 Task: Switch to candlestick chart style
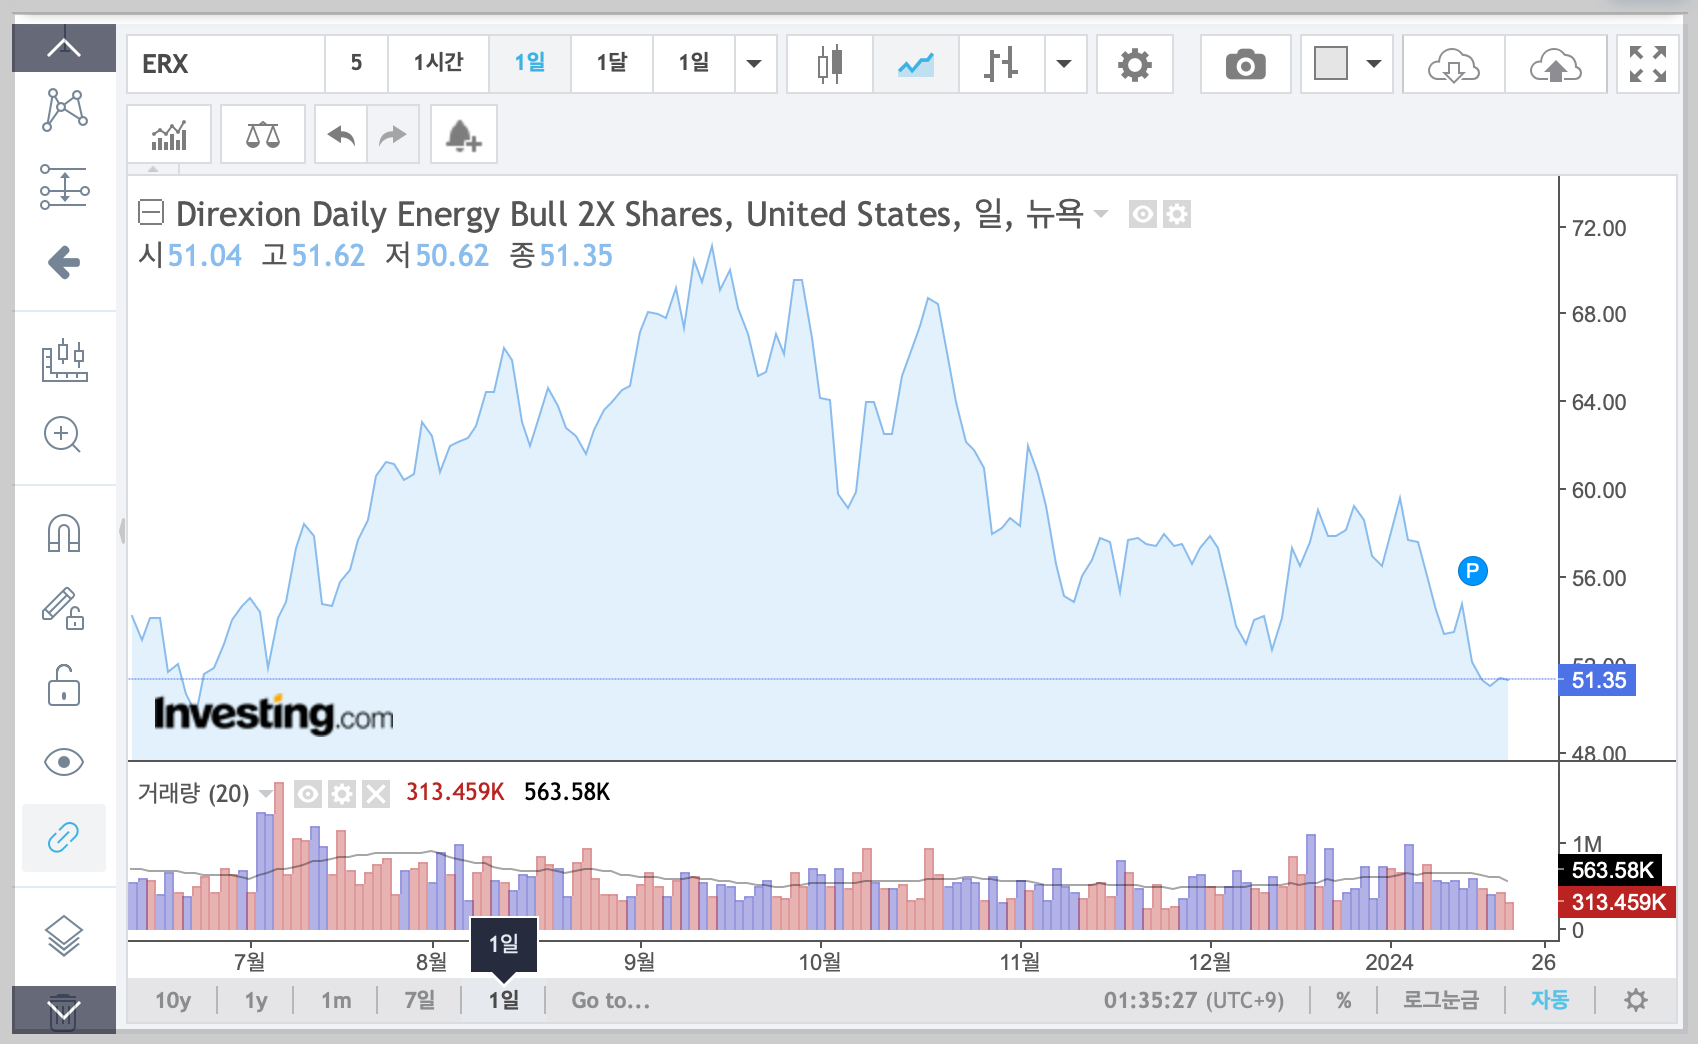click(x=830, y=64)
